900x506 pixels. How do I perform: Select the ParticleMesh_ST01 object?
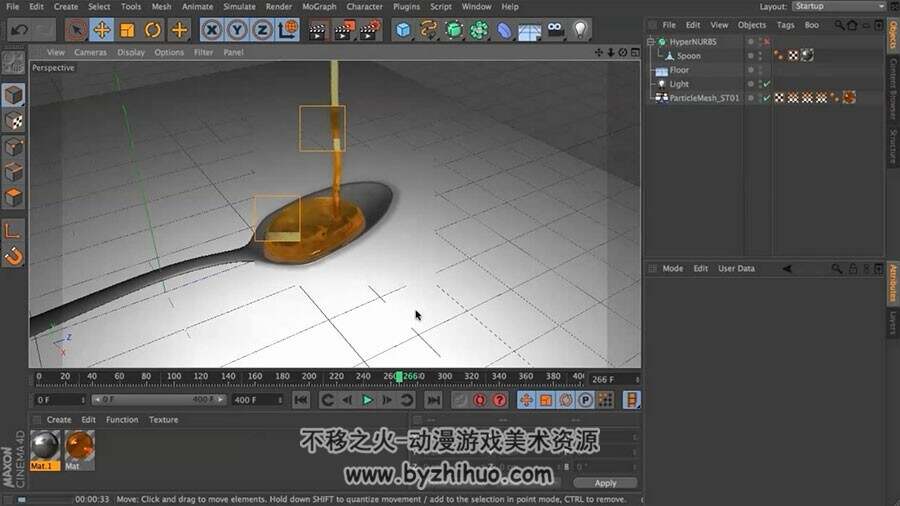coord(704,98)
